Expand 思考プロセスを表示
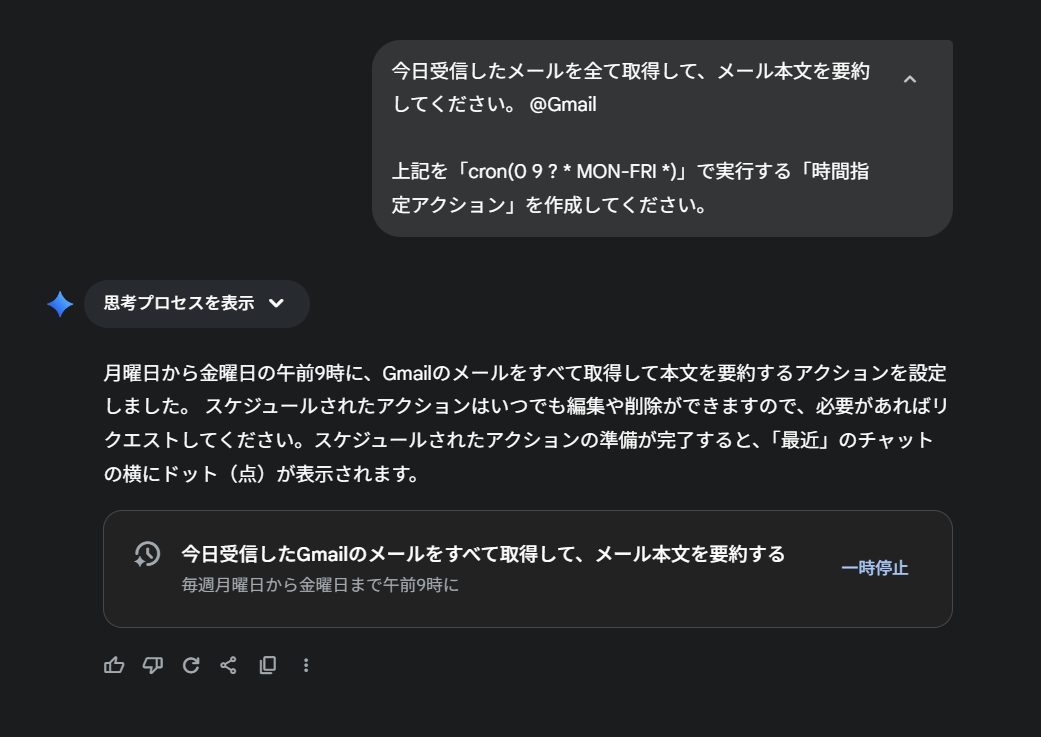 click(179, 303)
